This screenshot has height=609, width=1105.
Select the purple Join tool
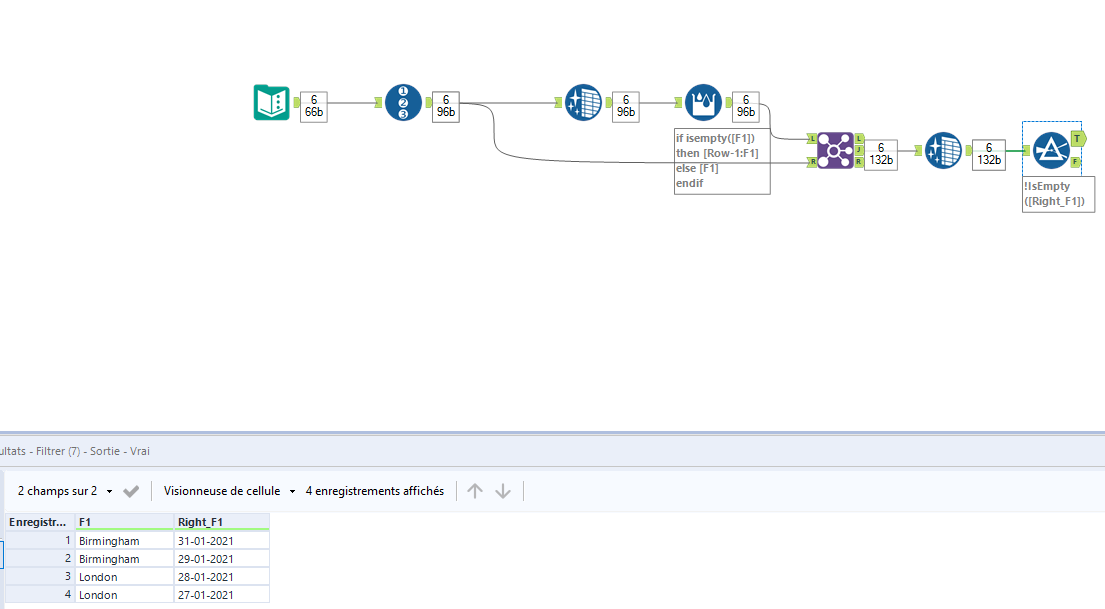(833, 151)
